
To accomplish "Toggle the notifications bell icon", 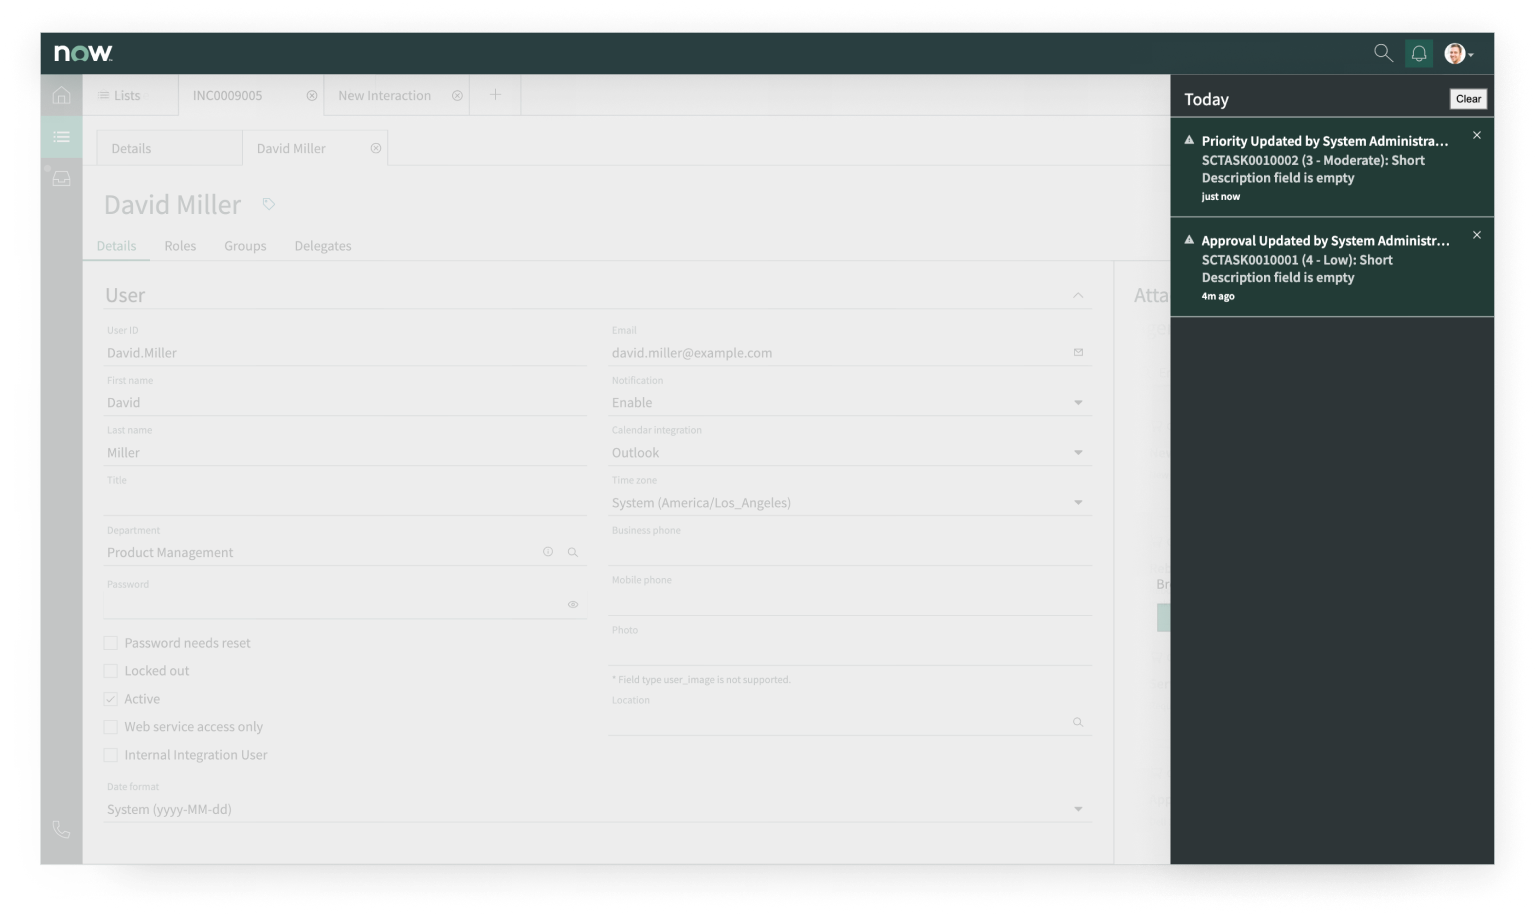I will 1418,53.
